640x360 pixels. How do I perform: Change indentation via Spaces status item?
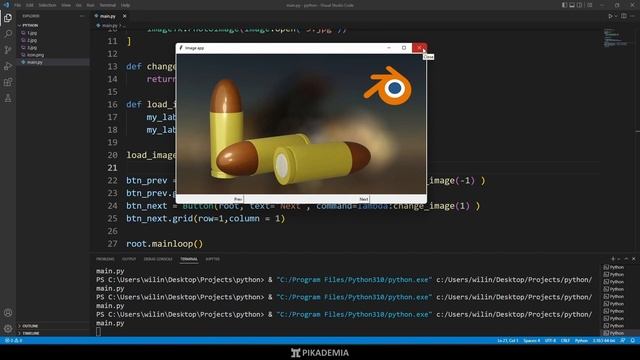point(531,340)
